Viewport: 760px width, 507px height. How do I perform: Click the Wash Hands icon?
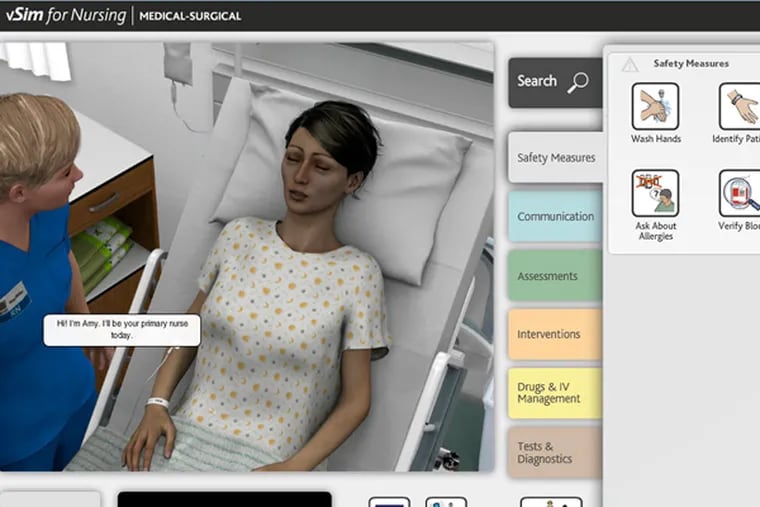pos(655,107)
